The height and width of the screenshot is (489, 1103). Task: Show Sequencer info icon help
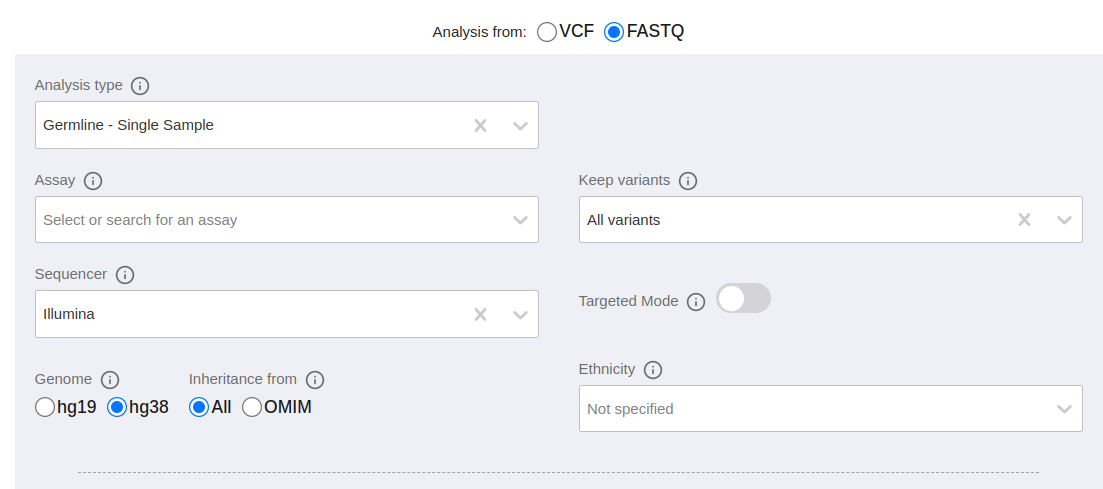[125, 275]
